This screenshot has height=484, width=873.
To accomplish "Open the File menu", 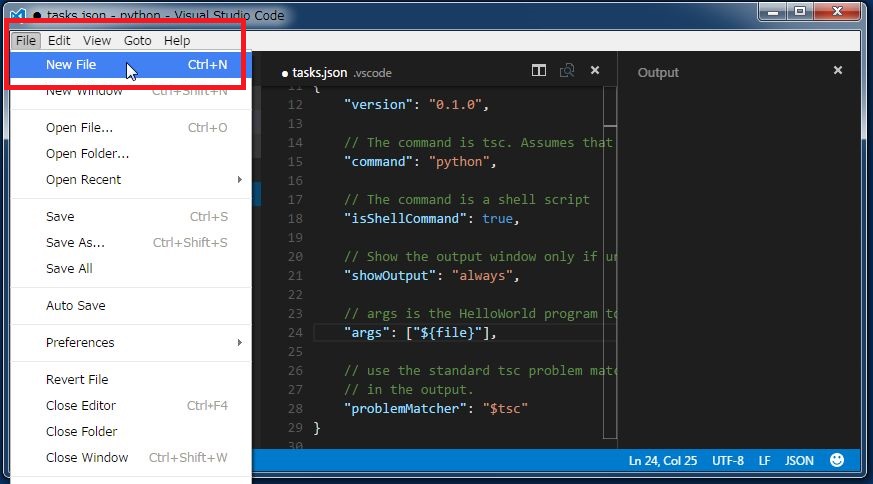I will pyautogui.click(x=26, y=41).
